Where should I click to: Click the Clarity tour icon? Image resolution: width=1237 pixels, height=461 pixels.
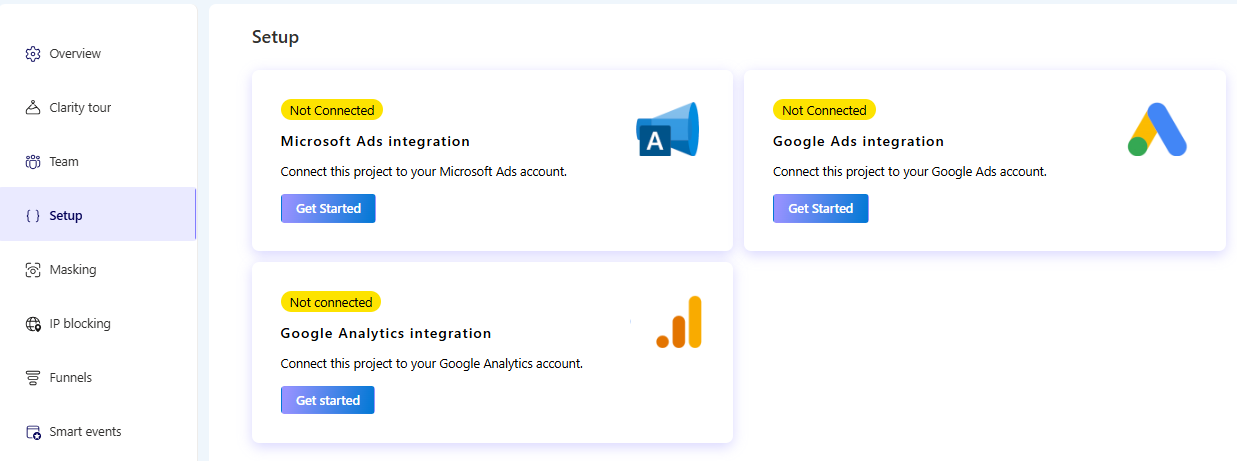(x=32, y=108)
